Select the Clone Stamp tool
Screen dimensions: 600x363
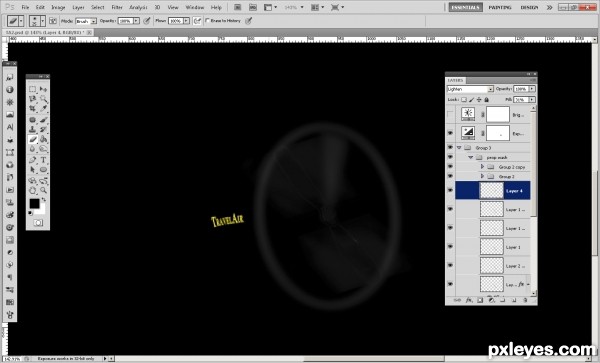coord(33,129)
